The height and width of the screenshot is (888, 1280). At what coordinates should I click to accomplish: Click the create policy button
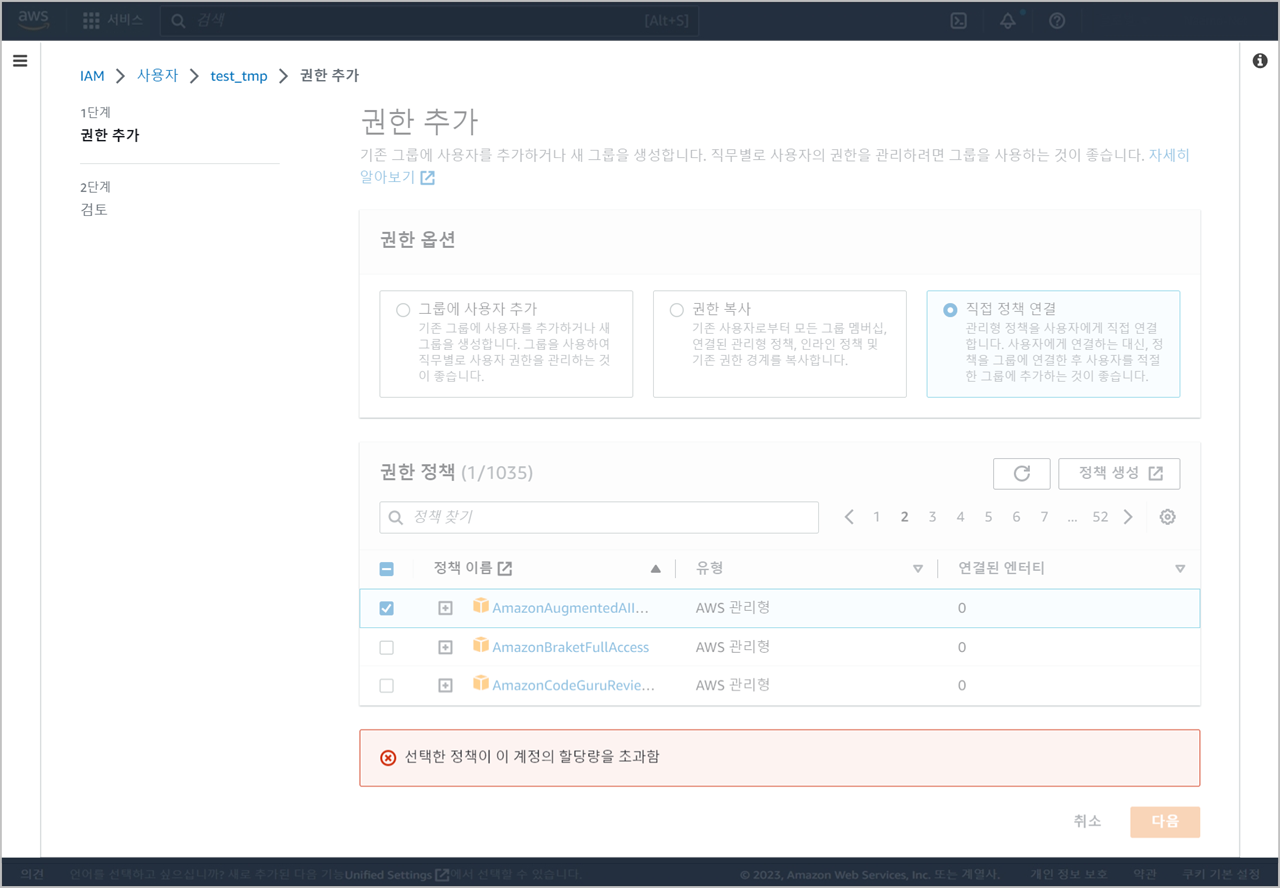point(1119,474)
